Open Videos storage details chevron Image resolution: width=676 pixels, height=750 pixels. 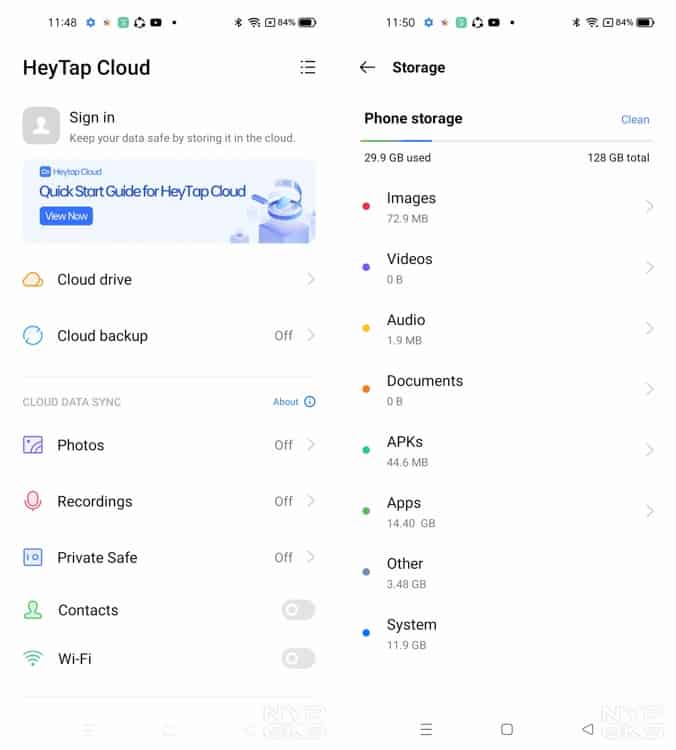649,267
